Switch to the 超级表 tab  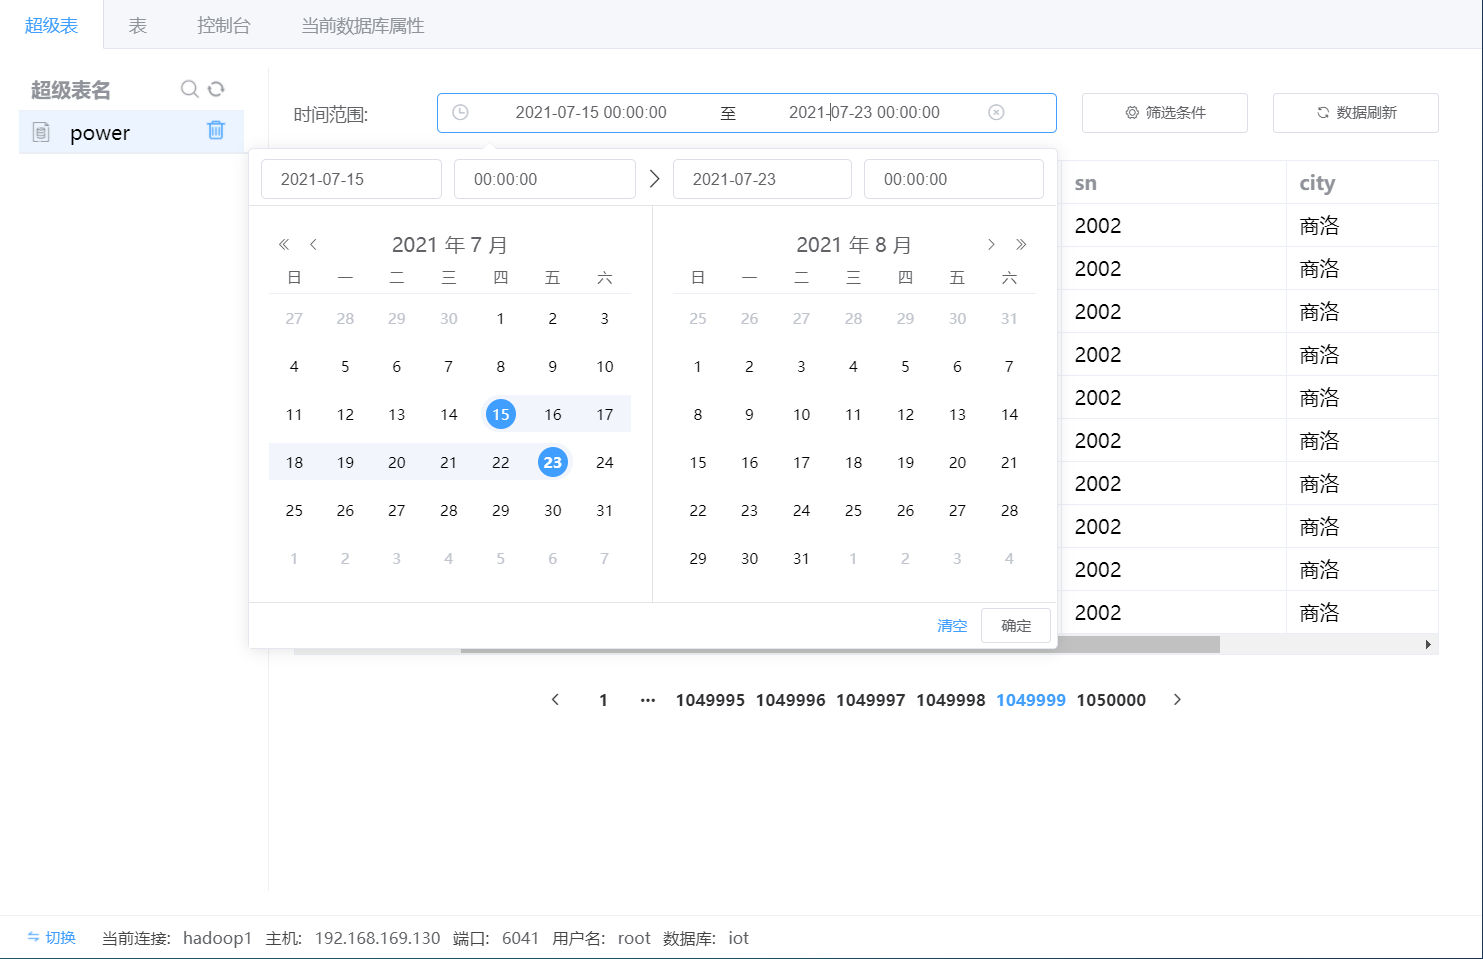coord(51,25)
